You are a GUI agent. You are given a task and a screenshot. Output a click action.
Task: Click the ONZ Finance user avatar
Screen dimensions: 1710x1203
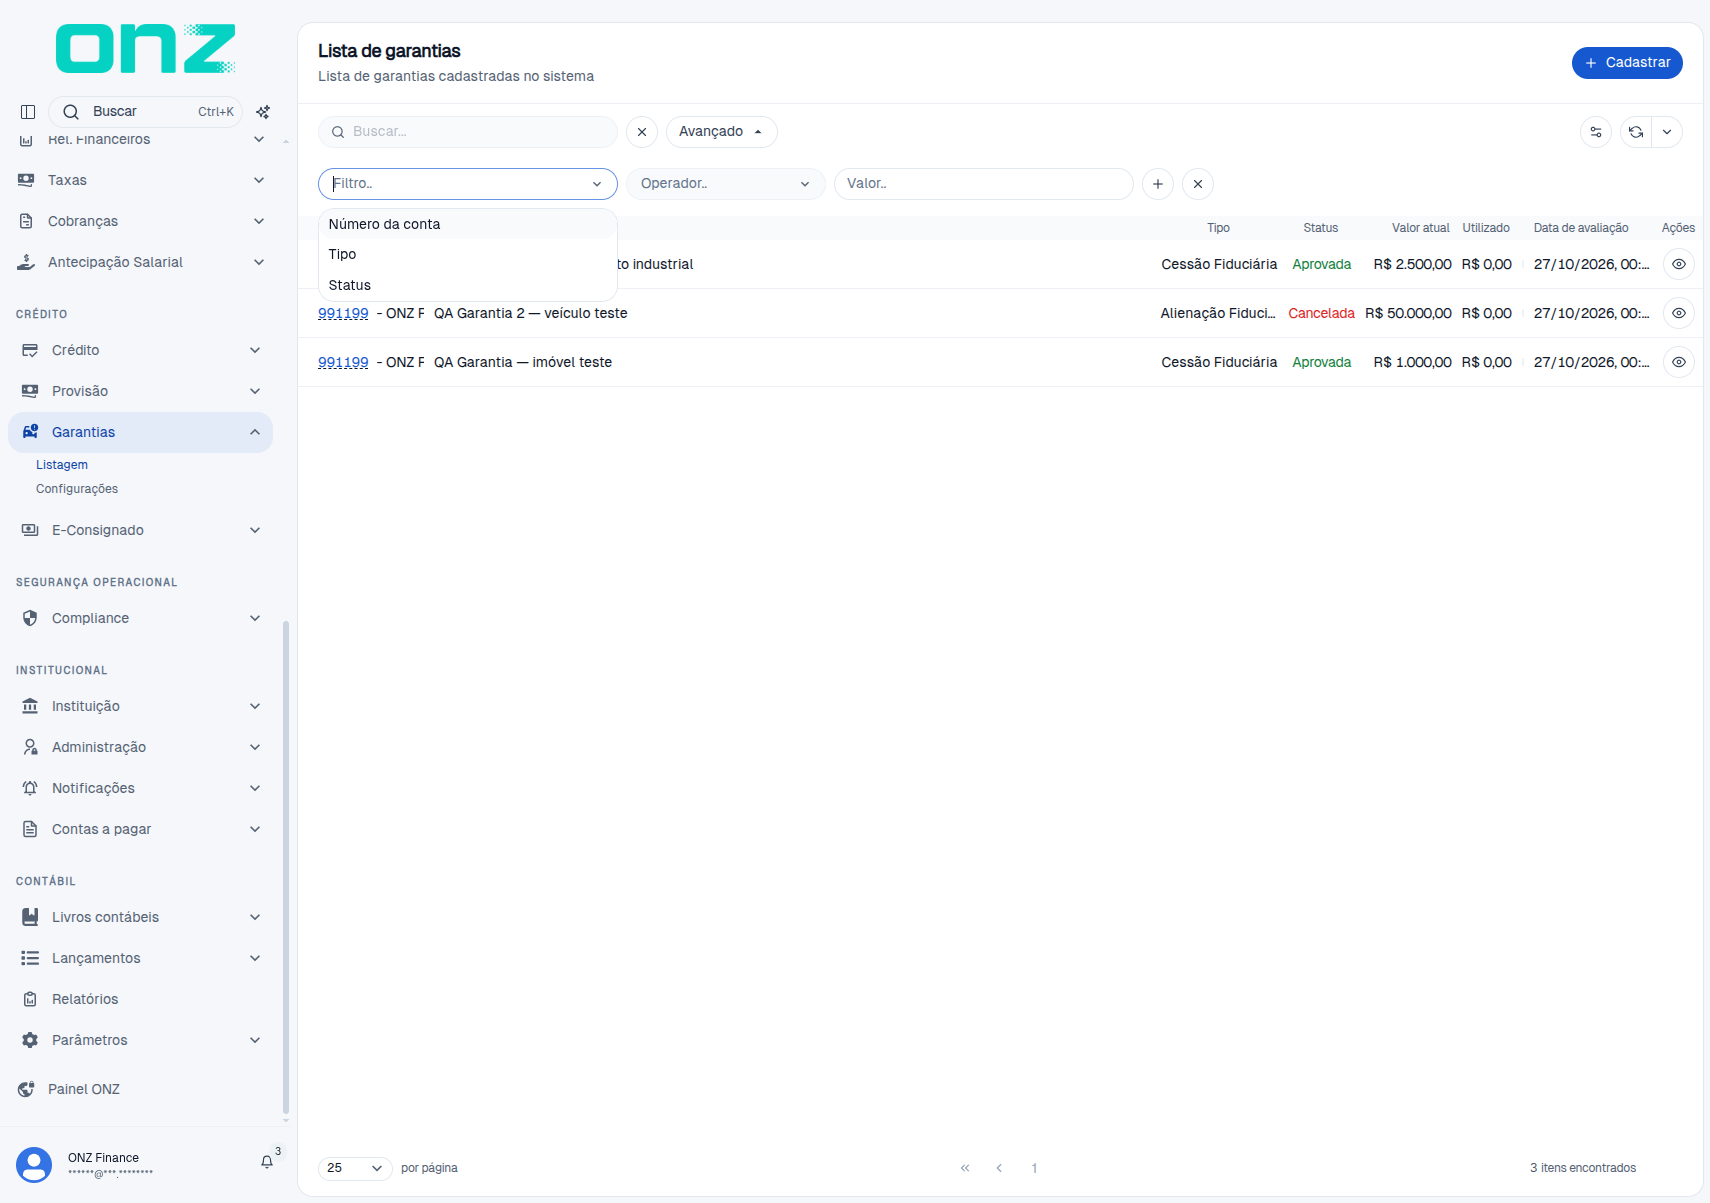click(x=34, y=1165)
